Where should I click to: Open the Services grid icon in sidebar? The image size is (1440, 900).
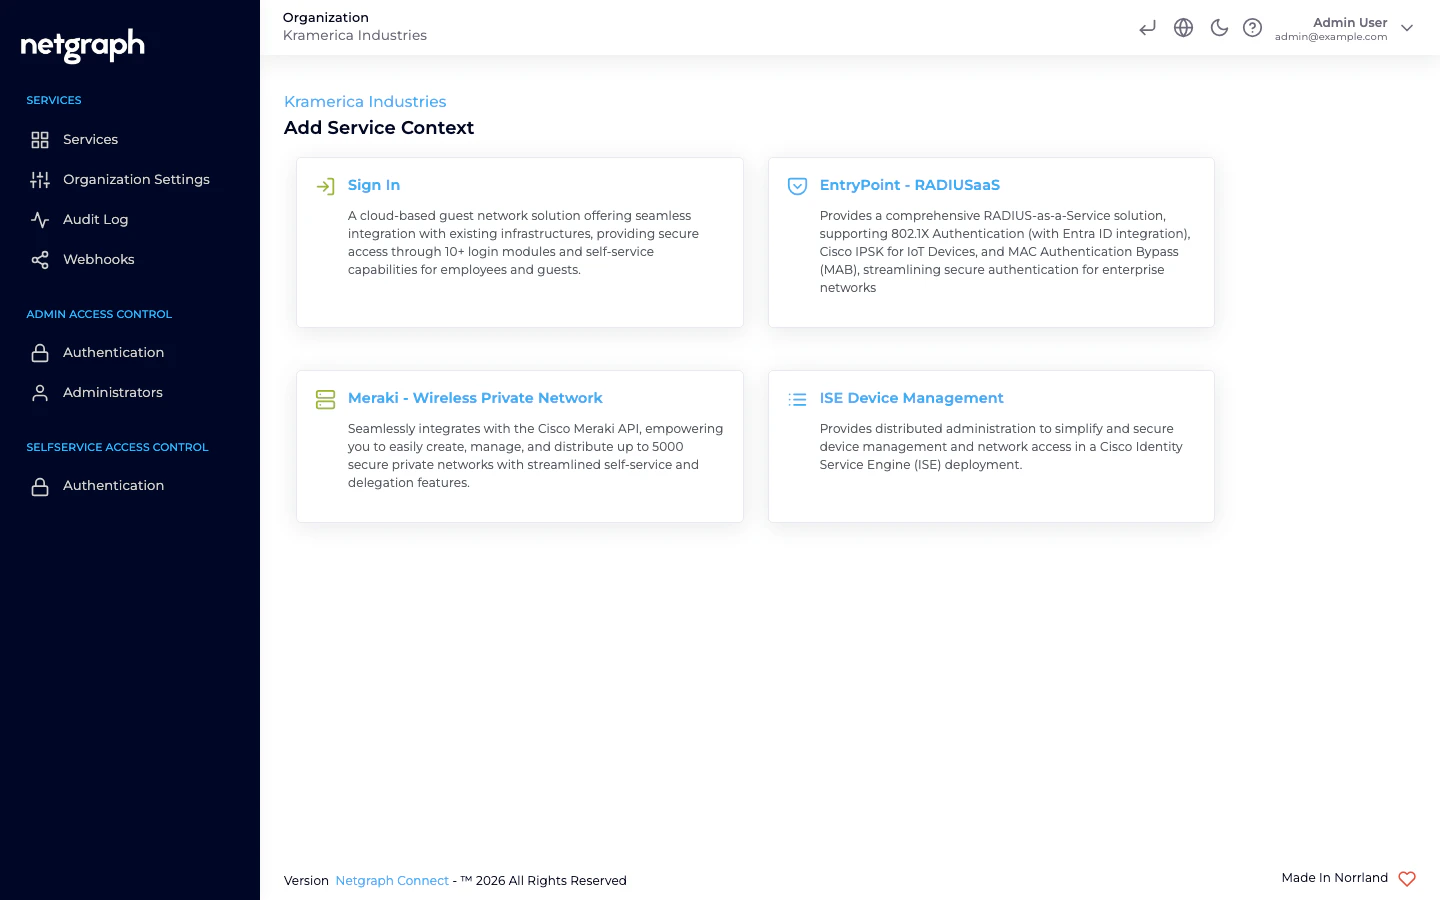pos(40,139)
